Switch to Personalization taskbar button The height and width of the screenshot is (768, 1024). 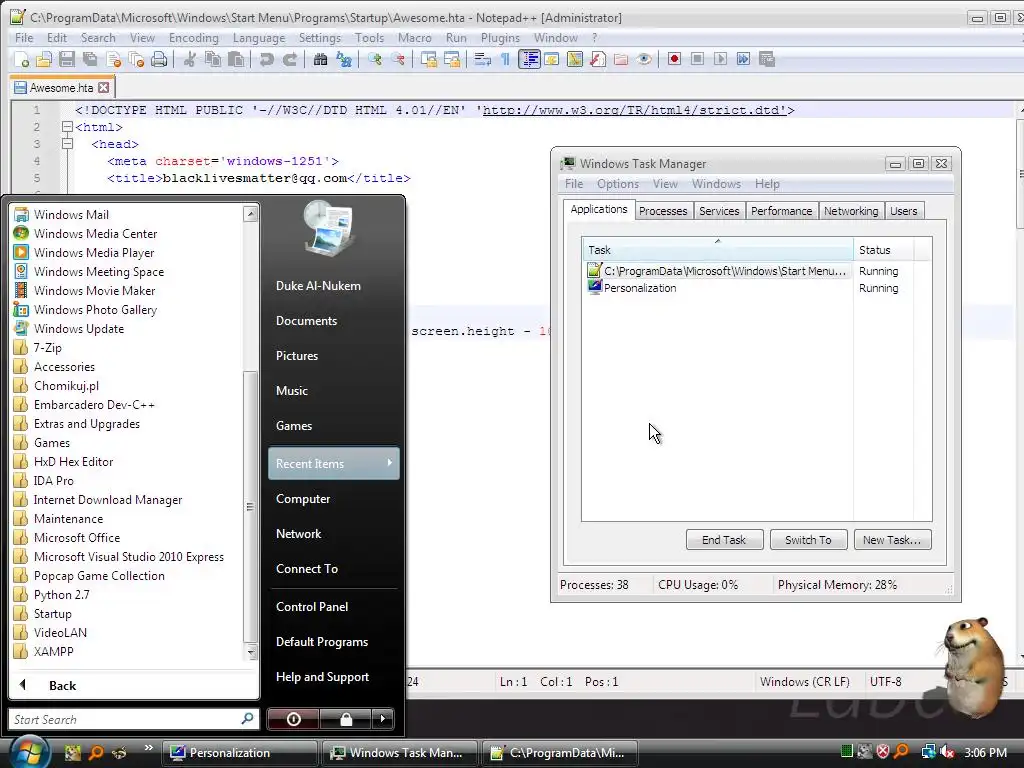coord(239,753)
